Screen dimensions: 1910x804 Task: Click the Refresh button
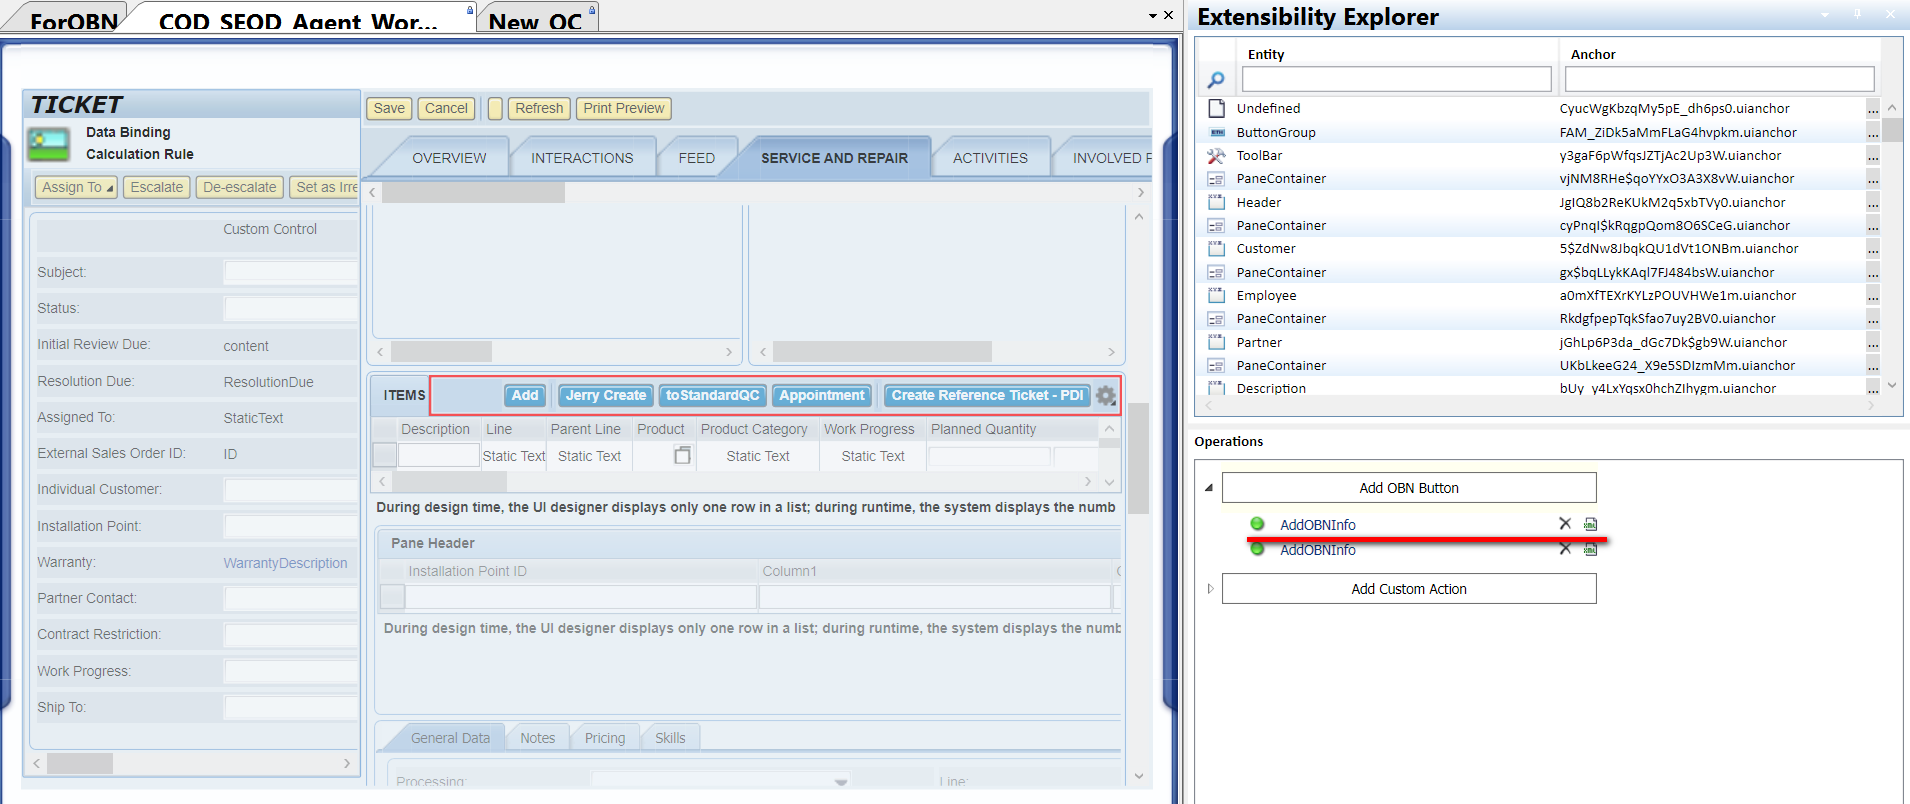coord(539,109)
